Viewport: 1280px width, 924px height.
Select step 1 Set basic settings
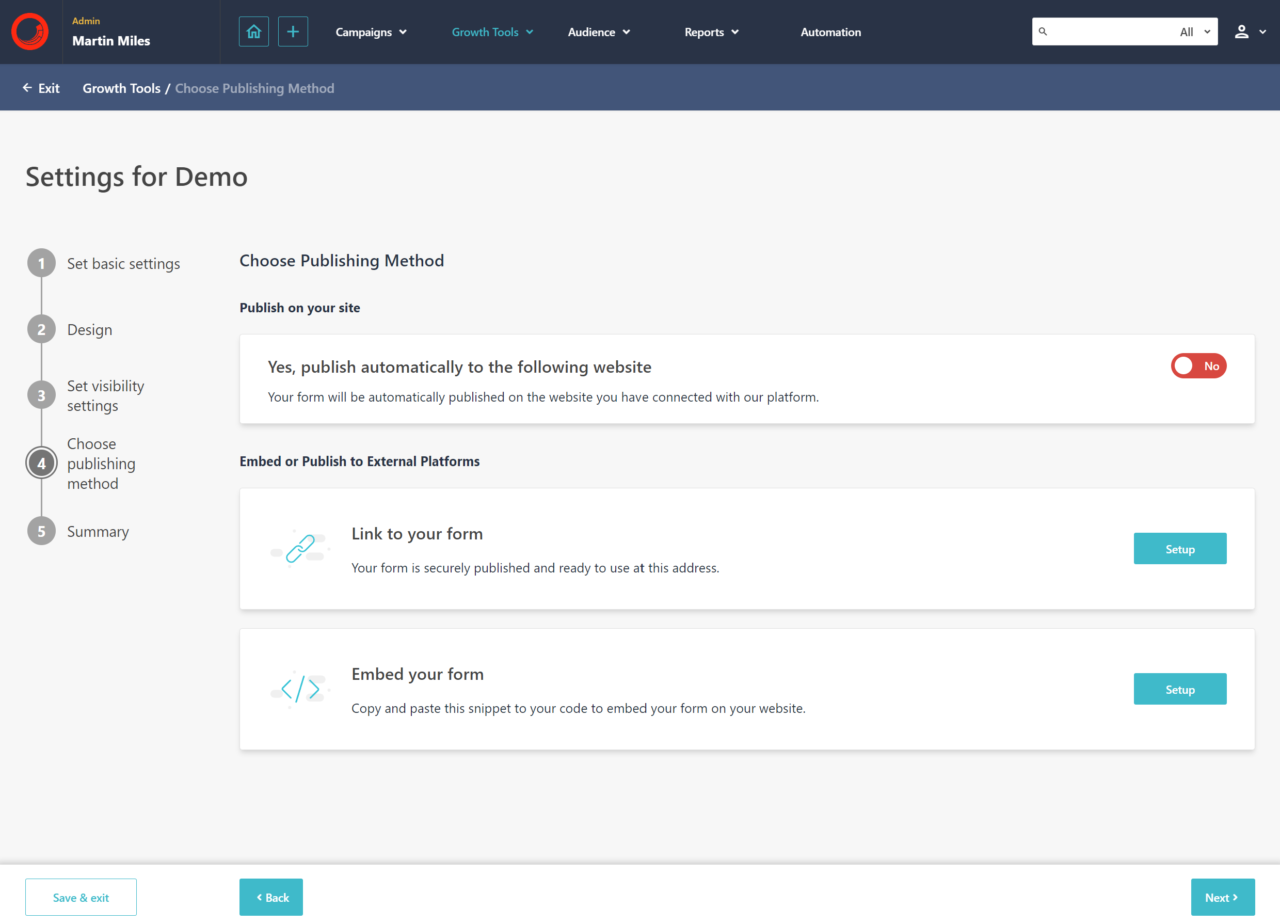coord(41,263)
